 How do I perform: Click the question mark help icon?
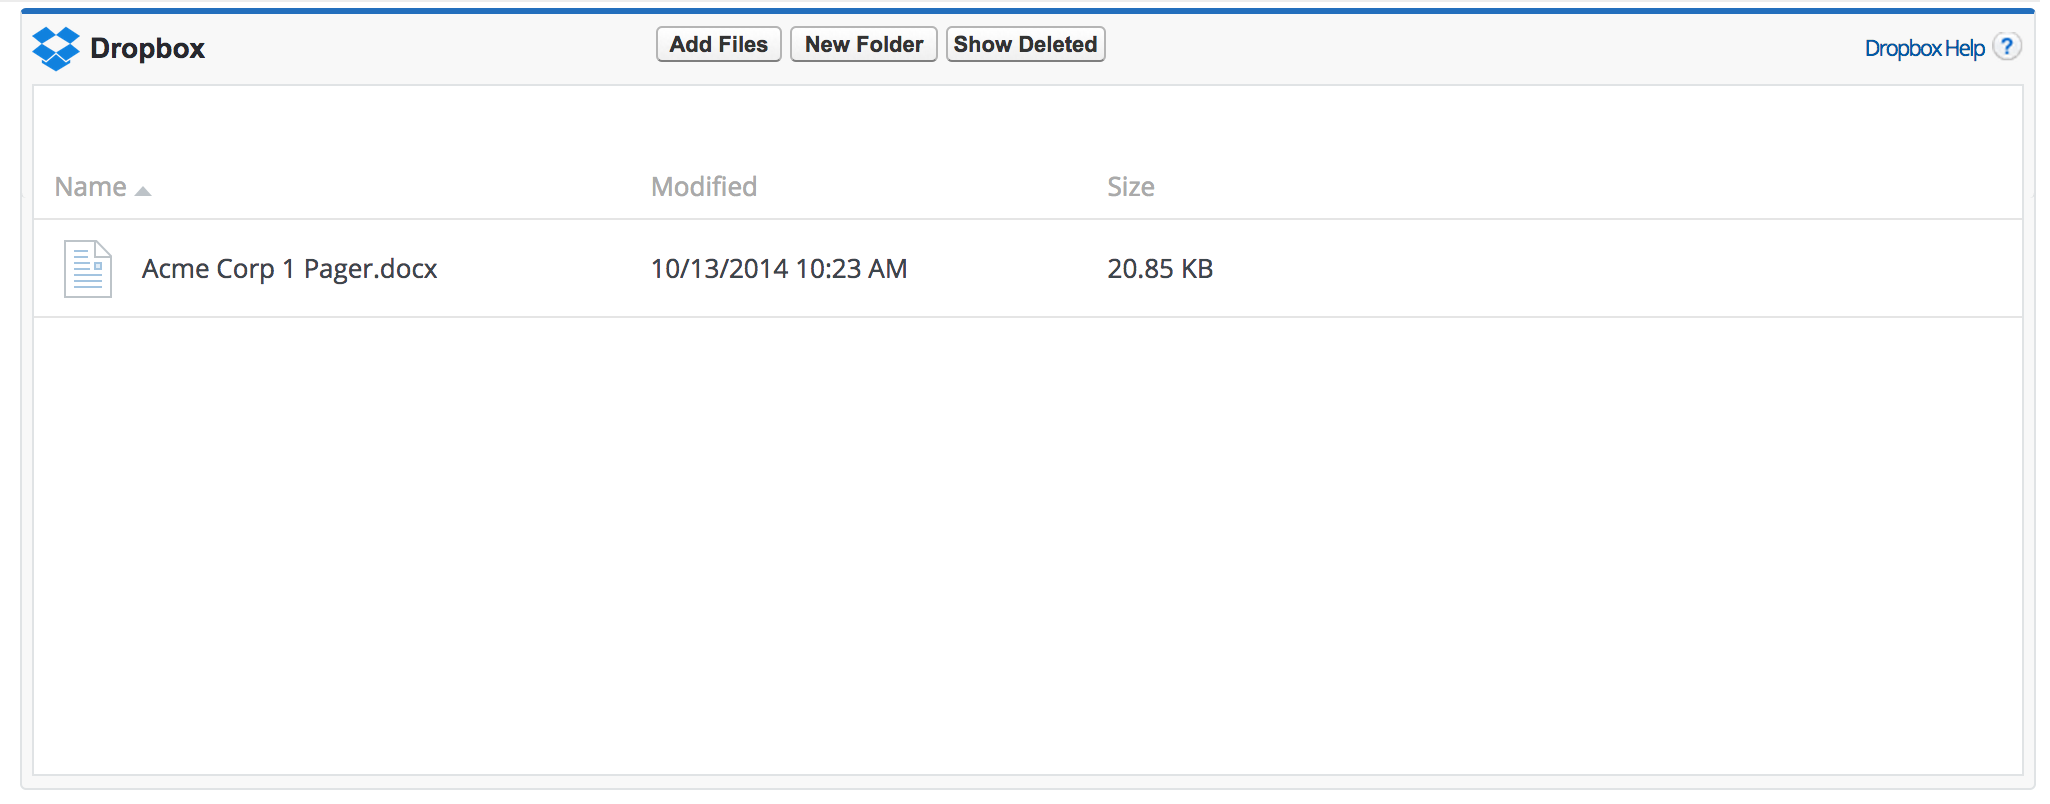pyautogui.click(x=2006, y=47)
